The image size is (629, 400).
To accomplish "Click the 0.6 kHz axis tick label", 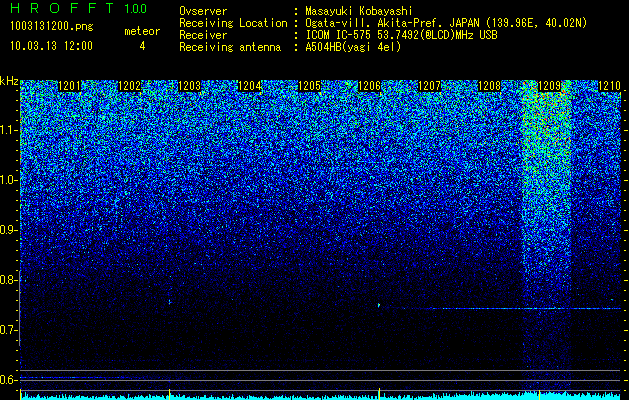I will [x=9, y=380].
